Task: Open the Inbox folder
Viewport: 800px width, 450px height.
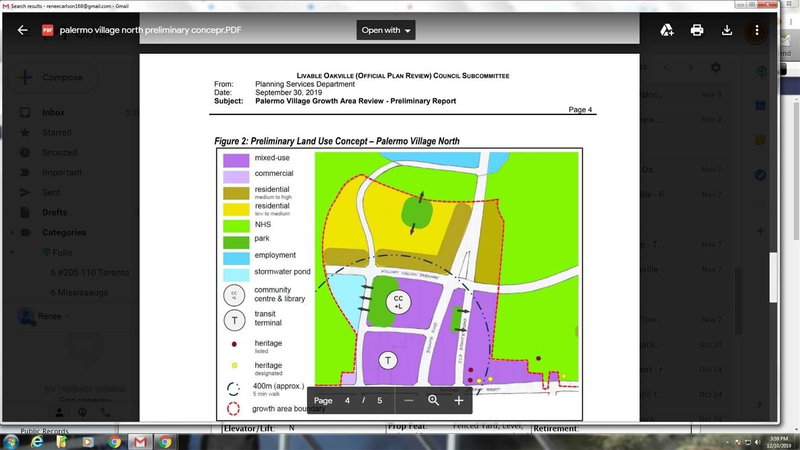Action: coord(53,113)
